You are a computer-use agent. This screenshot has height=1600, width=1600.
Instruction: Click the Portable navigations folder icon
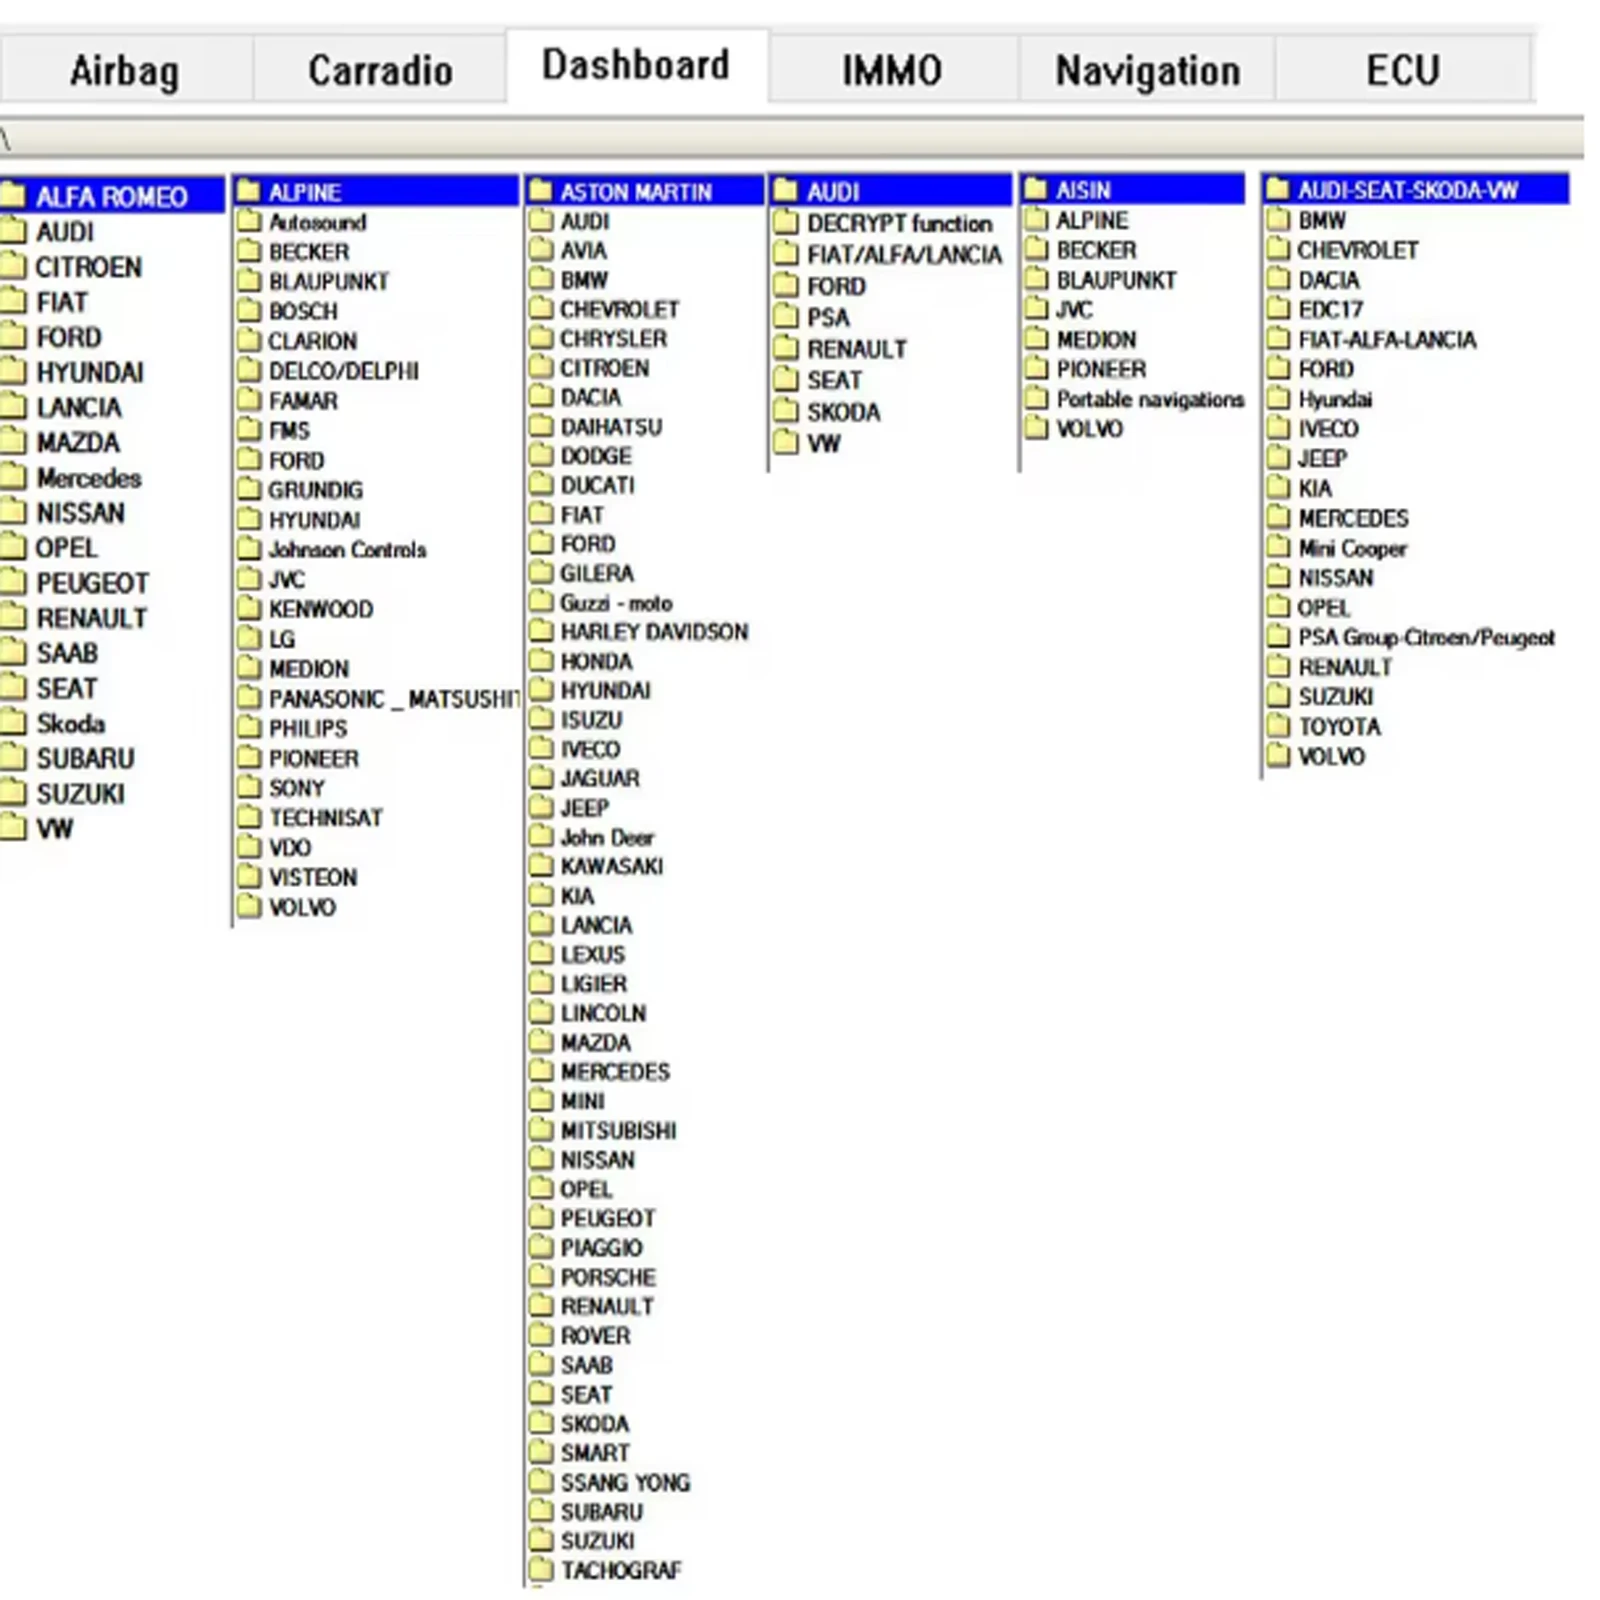[1037, 399]
